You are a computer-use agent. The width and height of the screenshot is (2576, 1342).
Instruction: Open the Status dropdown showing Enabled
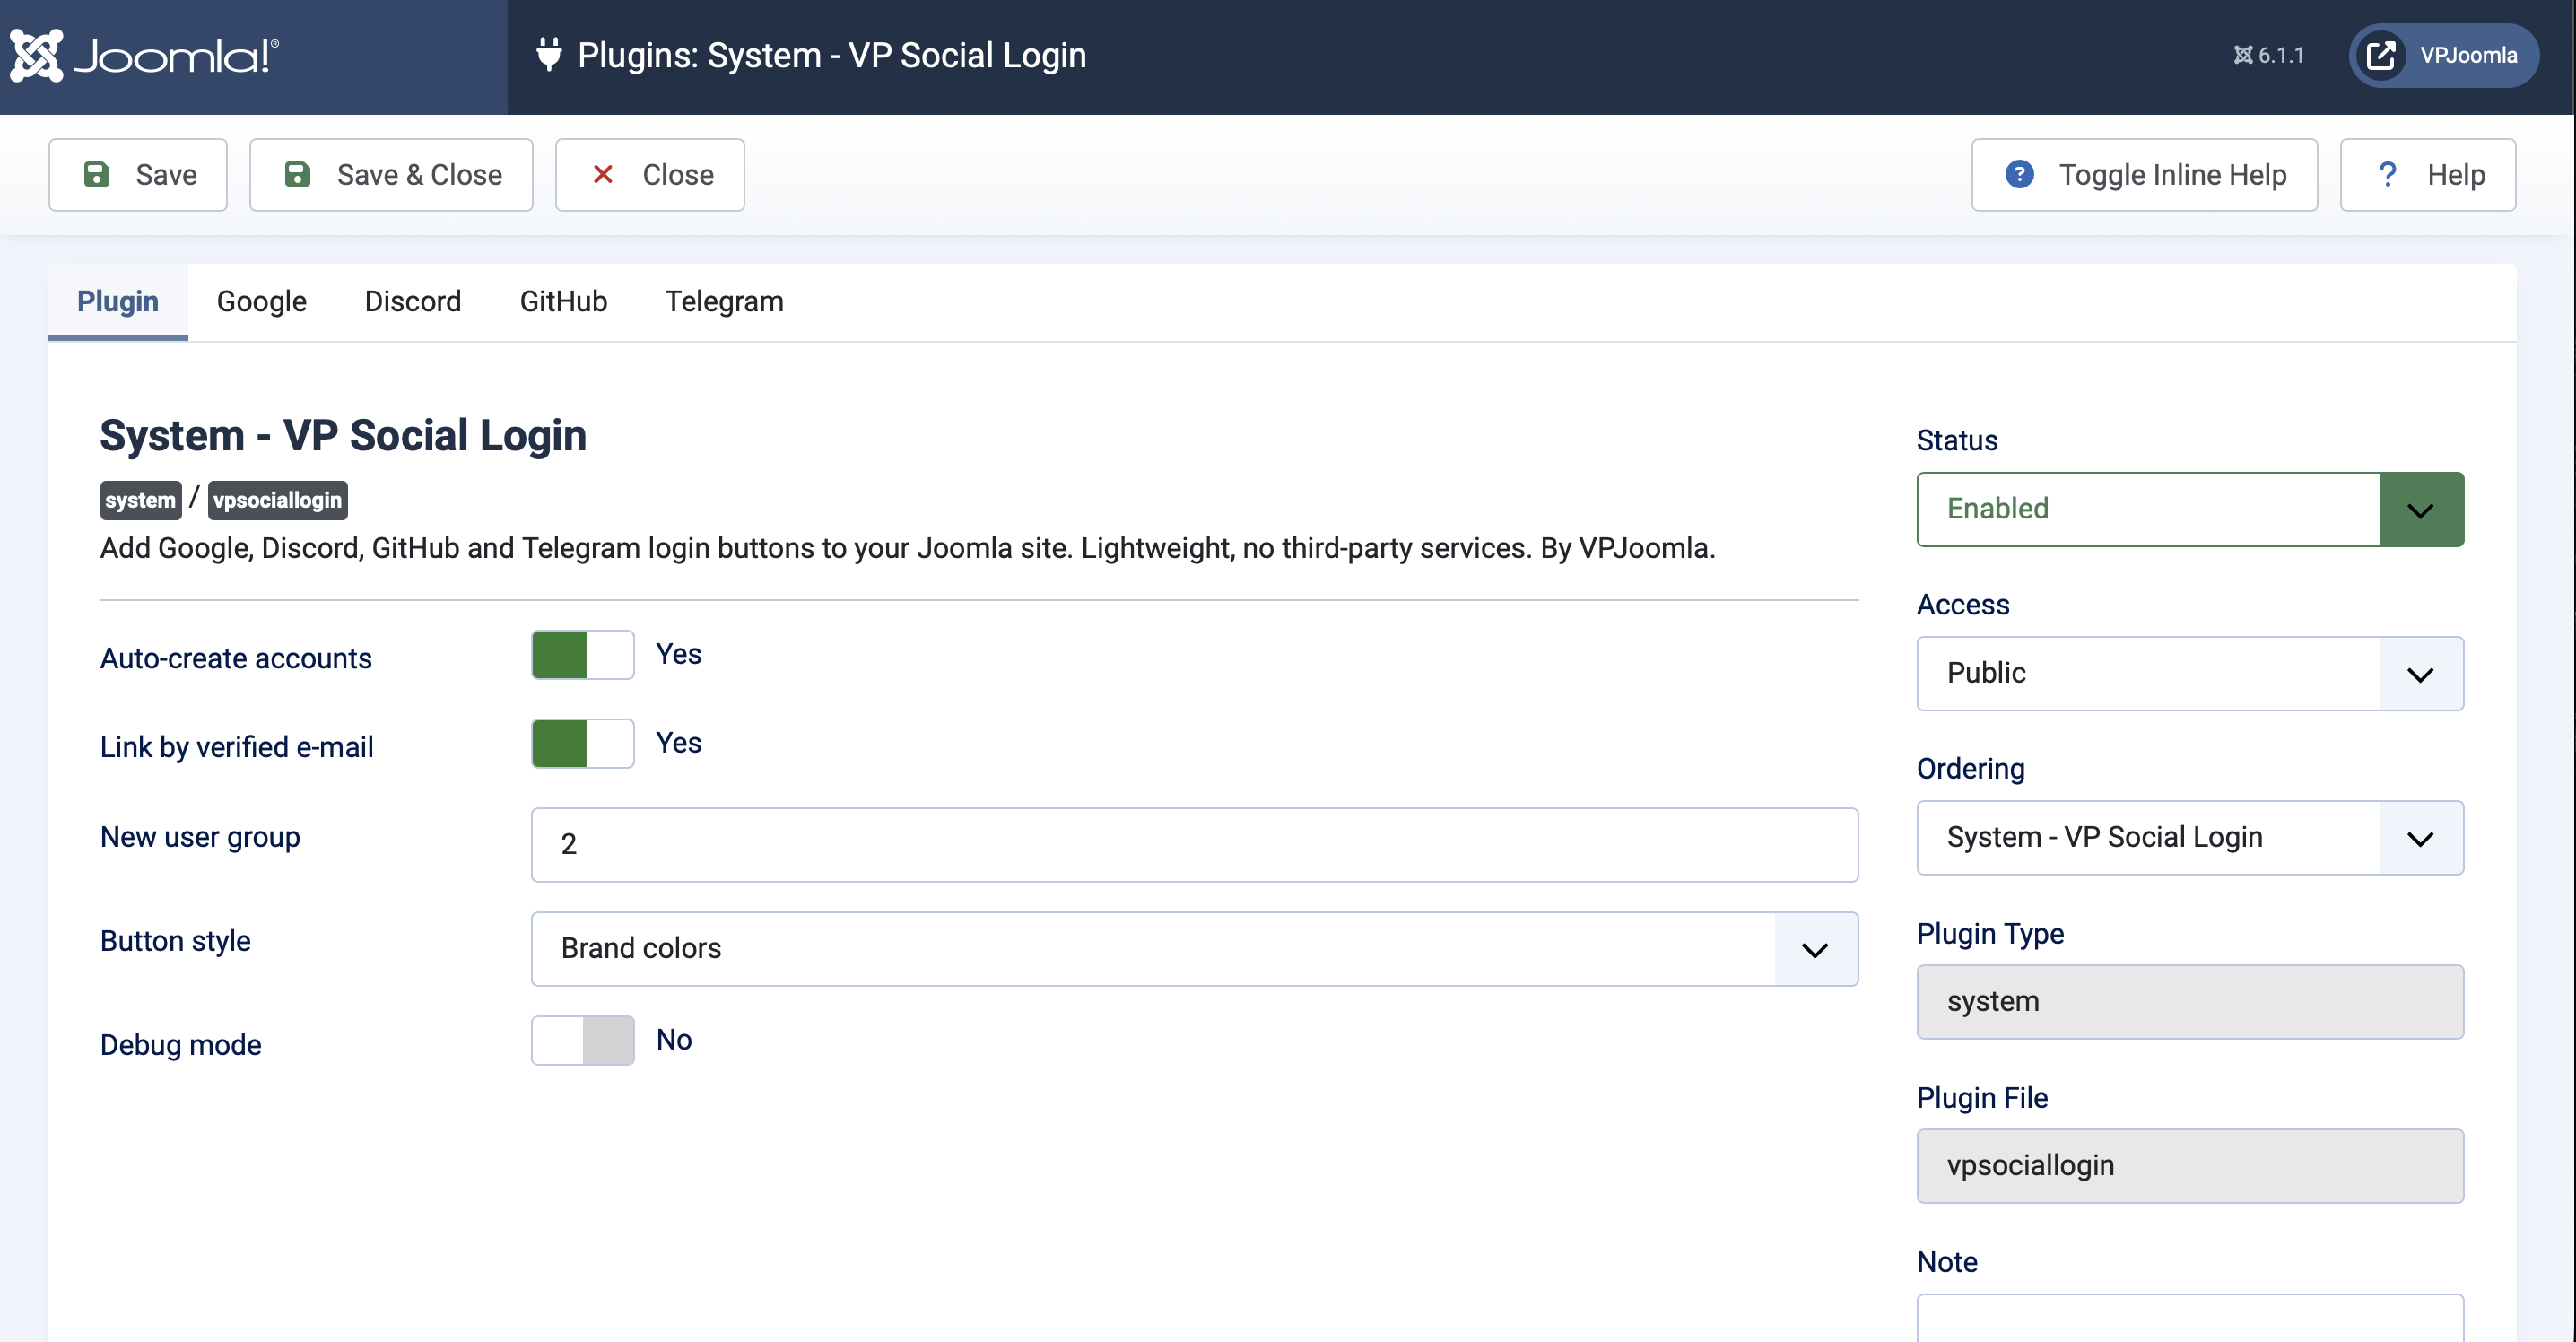pos(2190,509)
